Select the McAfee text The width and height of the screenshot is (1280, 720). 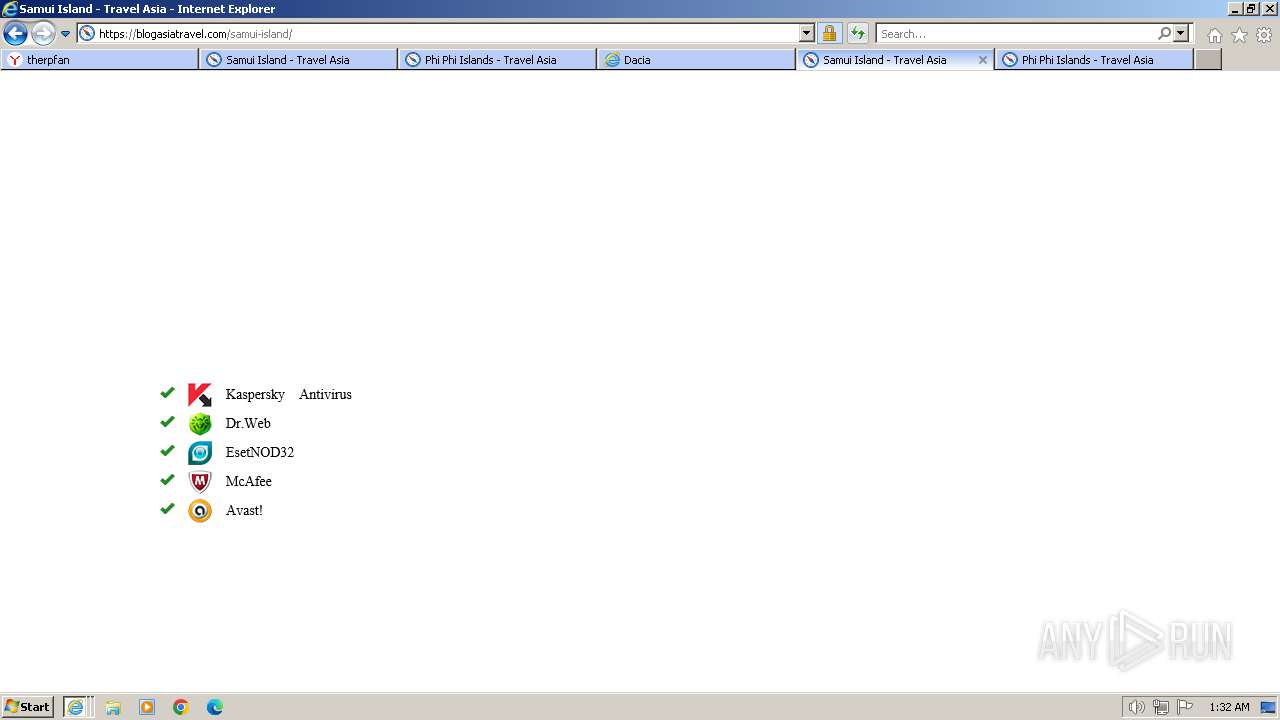coord(249,482)
